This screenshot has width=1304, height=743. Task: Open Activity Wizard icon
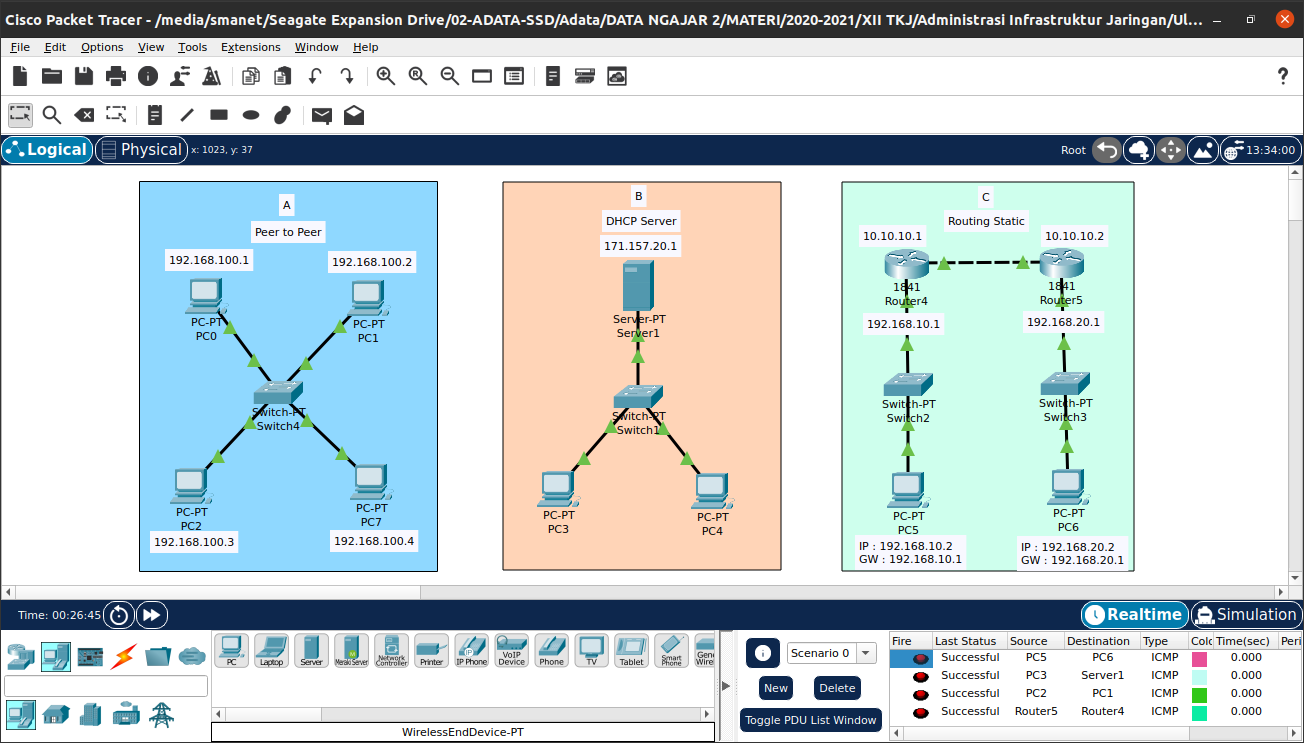pyautogui.click(x=180, y=76)
